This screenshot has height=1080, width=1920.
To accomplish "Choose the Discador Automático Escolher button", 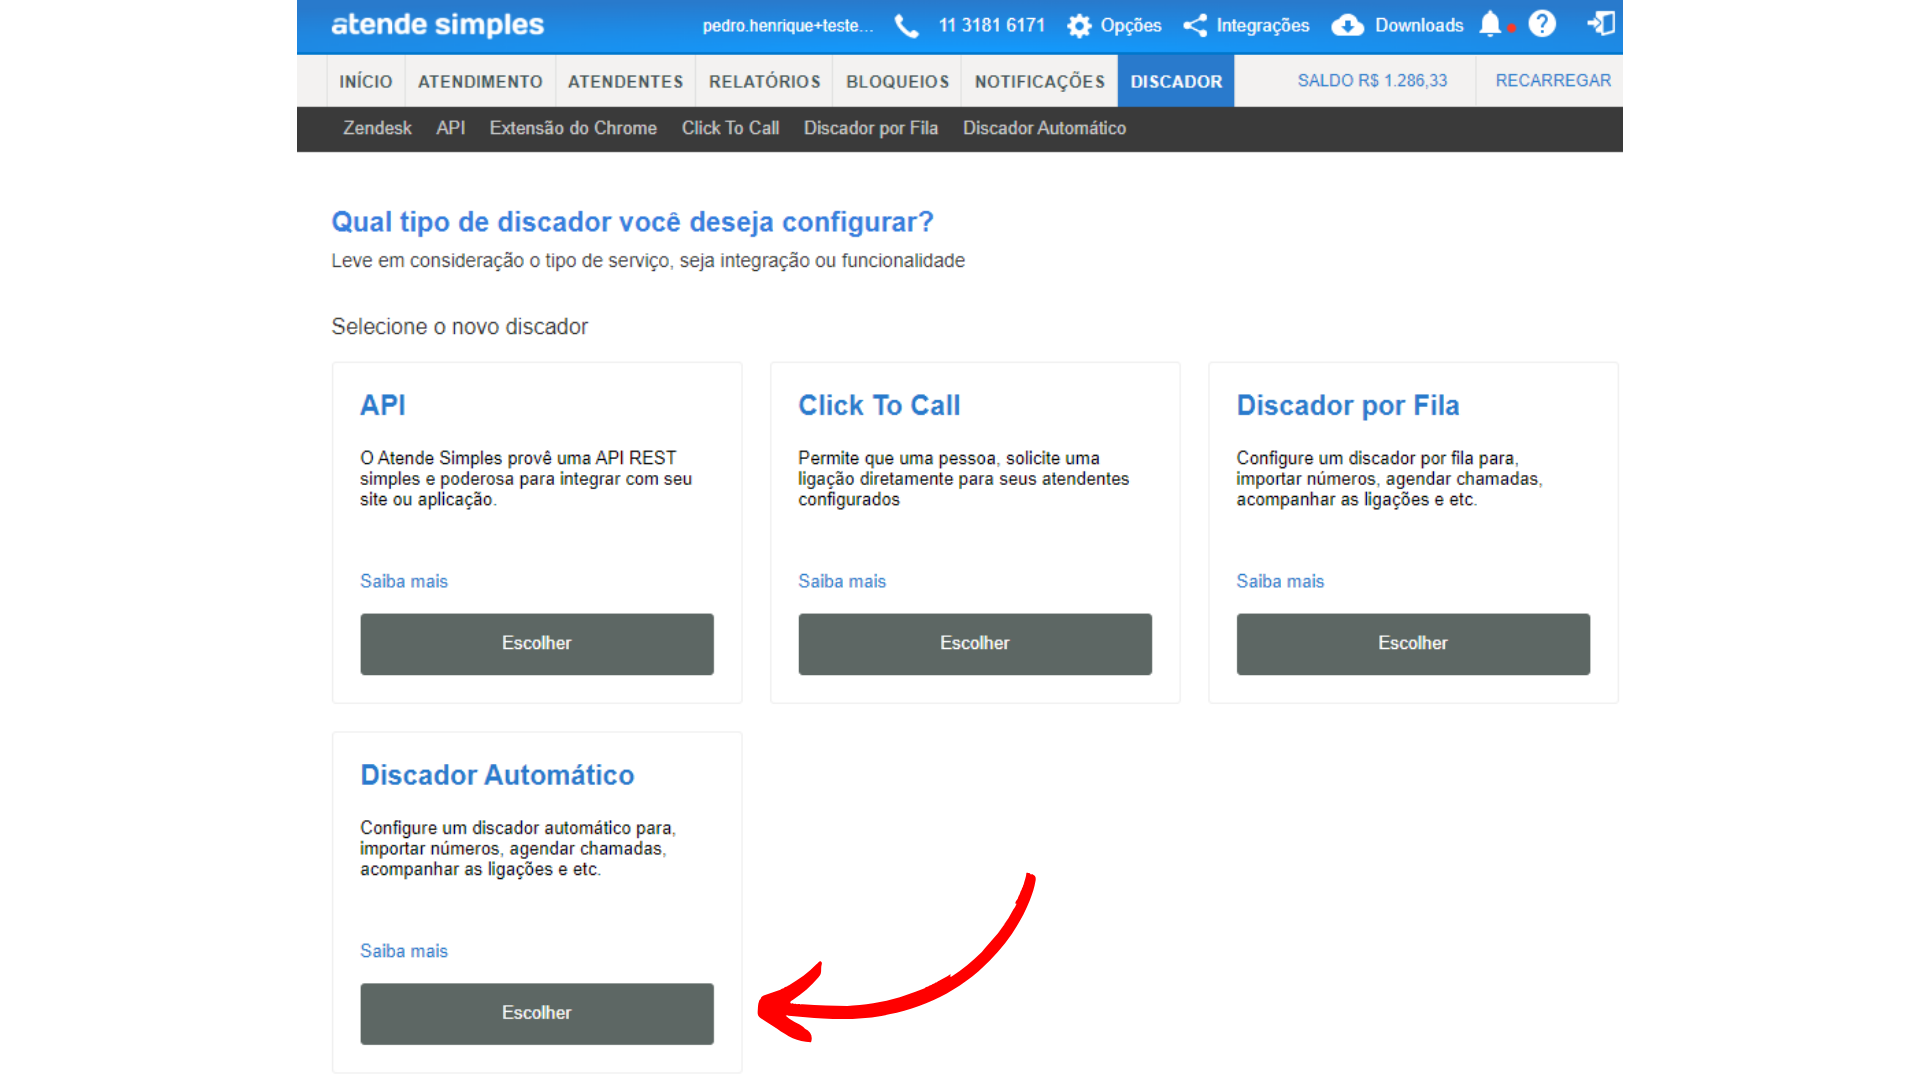I will click(537, 1013).
